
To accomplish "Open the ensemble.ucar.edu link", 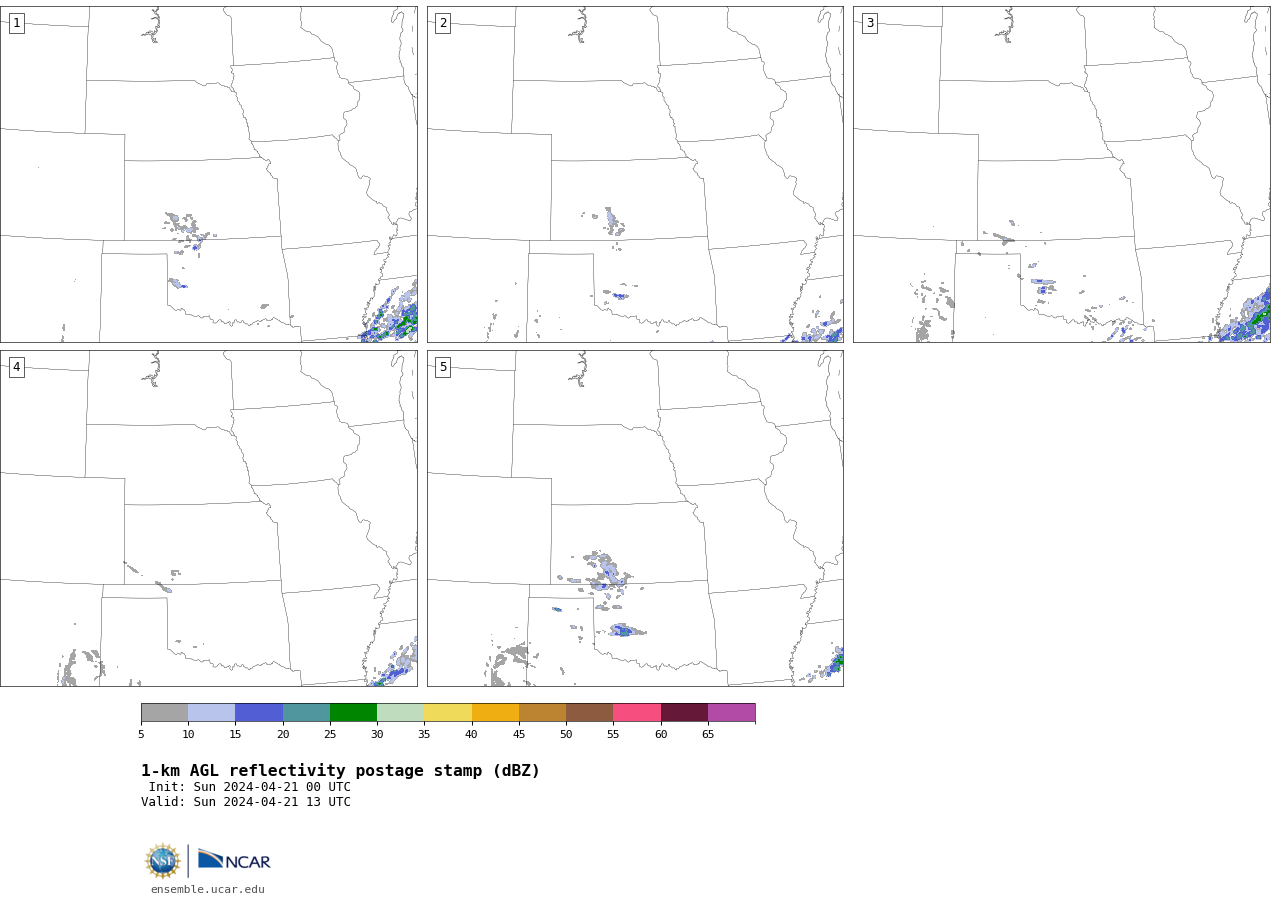I will coord(208,889).
